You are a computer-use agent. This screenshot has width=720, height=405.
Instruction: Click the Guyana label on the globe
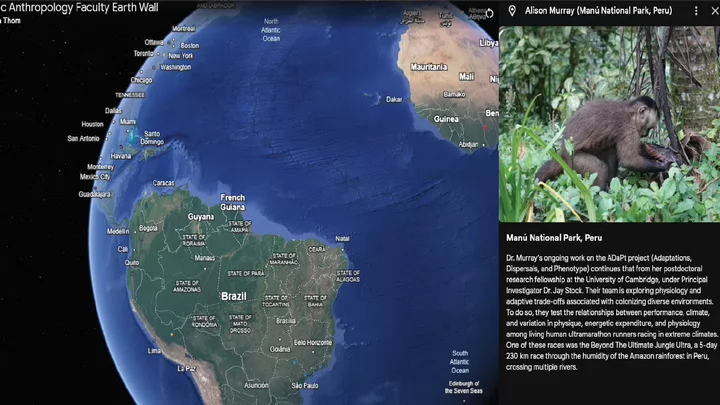pyautogui.click(x=201, y=217)
